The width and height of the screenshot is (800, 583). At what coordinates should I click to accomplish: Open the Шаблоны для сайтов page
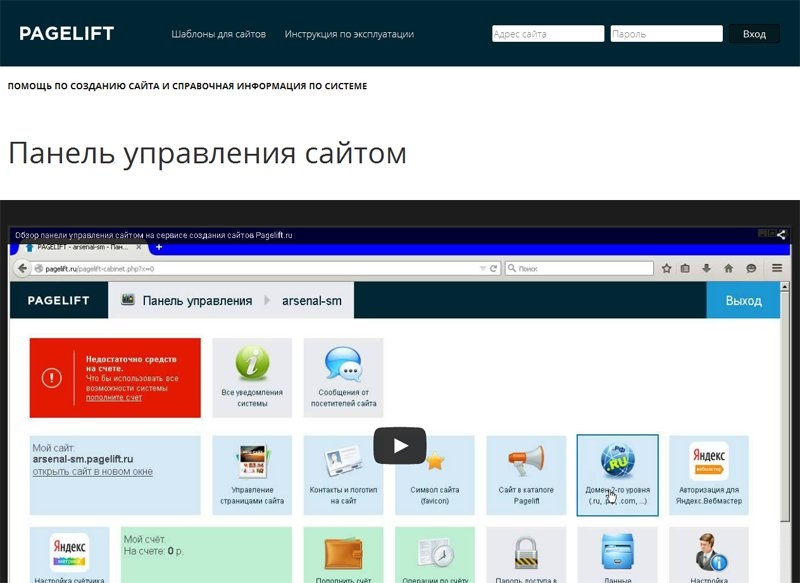218,34
